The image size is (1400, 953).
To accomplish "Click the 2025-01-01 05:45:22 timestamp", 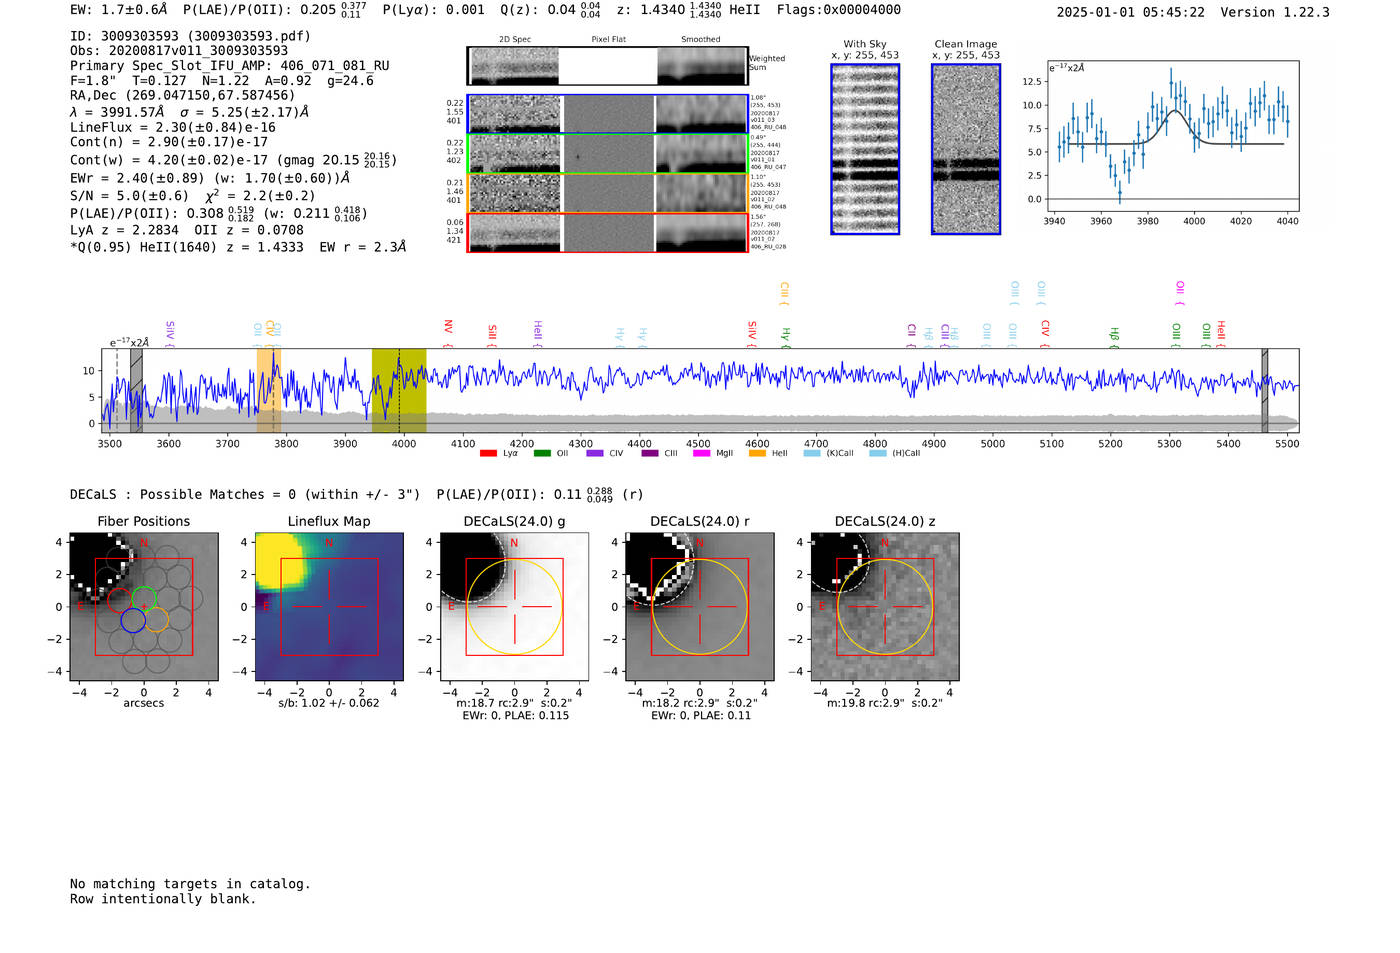I will [x=1131, y=13].
